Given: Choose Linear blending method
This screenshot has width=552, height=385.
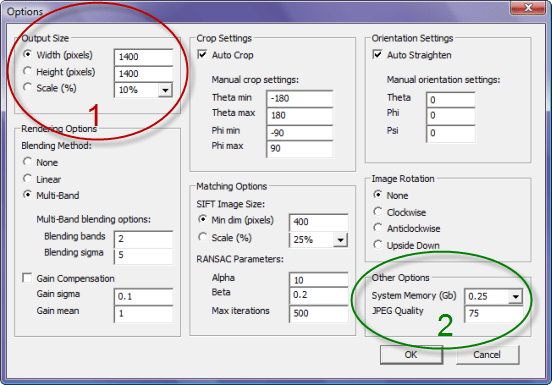Looking at the screenshot, I should click(x=27, y=178).
